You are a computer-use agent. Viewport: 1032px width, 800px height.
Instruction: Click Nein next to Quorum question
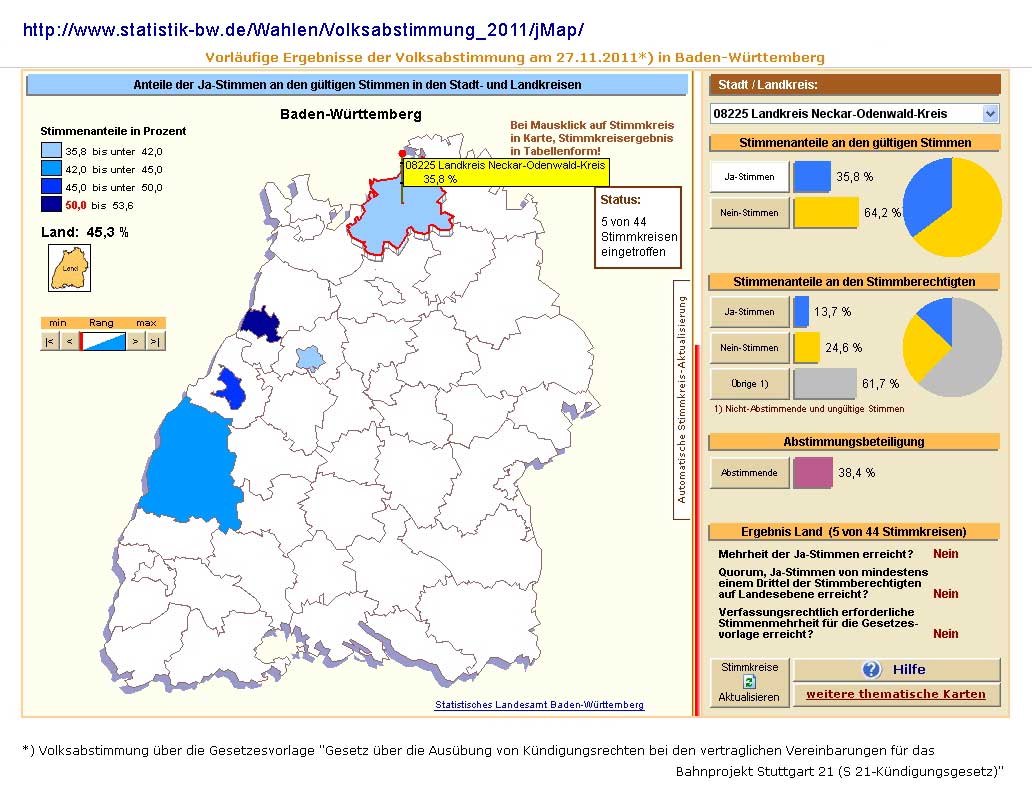(945, 594)
